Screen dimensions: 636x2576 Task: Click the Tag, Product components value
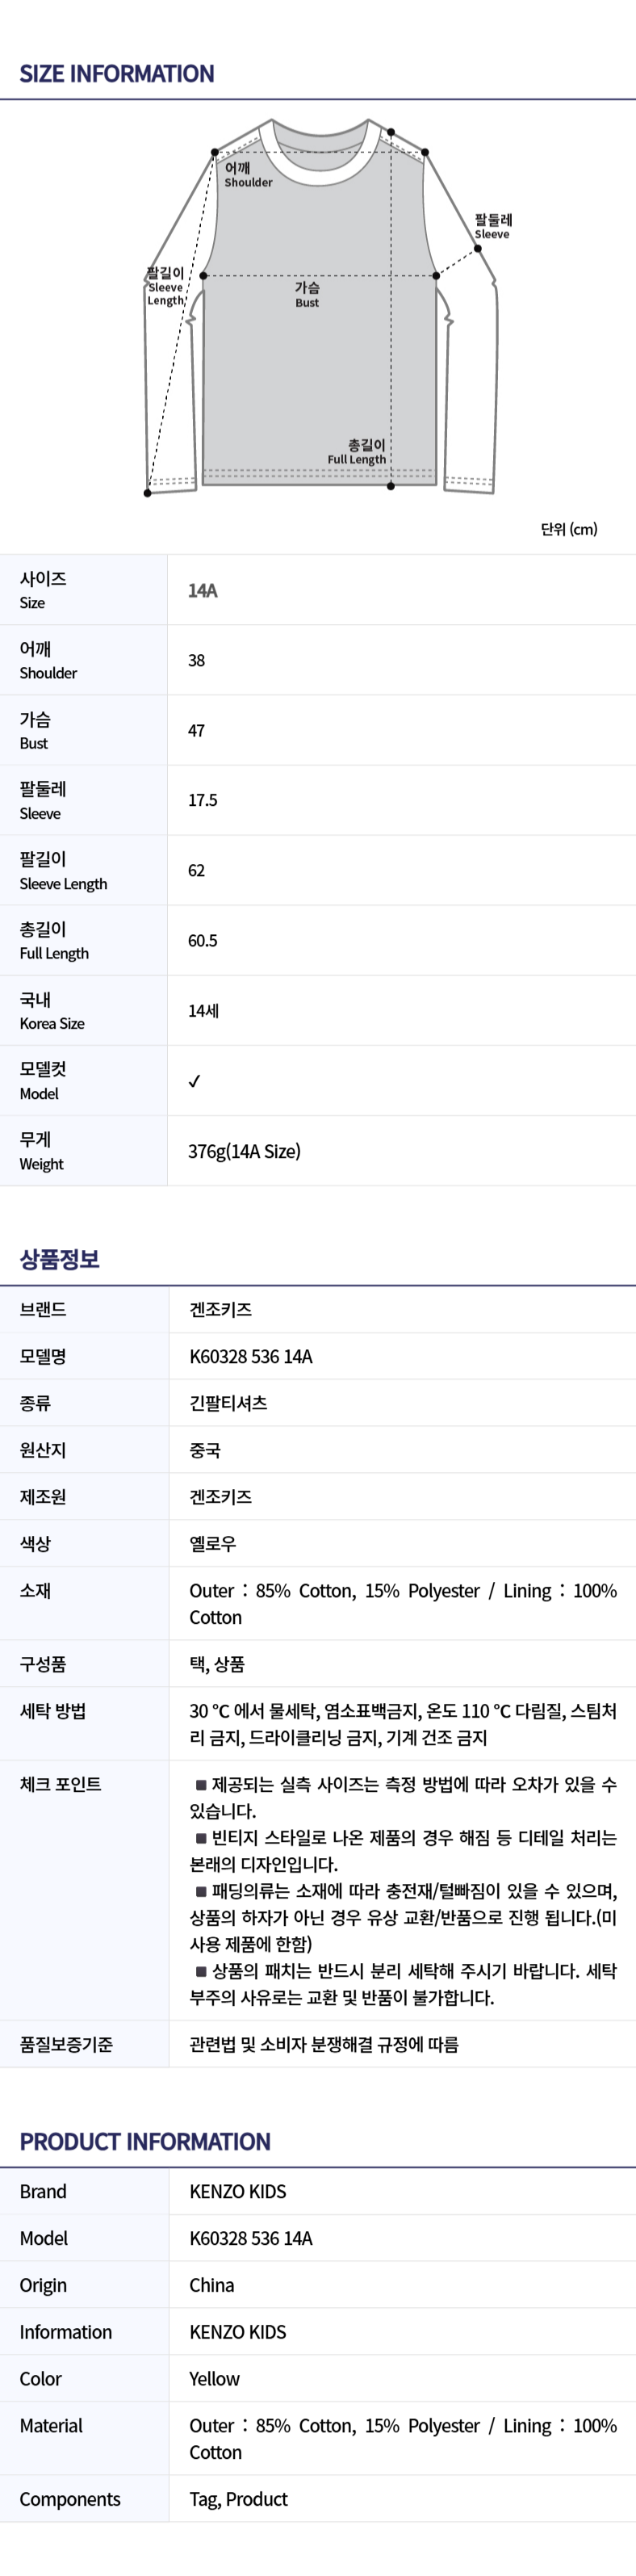click(239, 2499)
